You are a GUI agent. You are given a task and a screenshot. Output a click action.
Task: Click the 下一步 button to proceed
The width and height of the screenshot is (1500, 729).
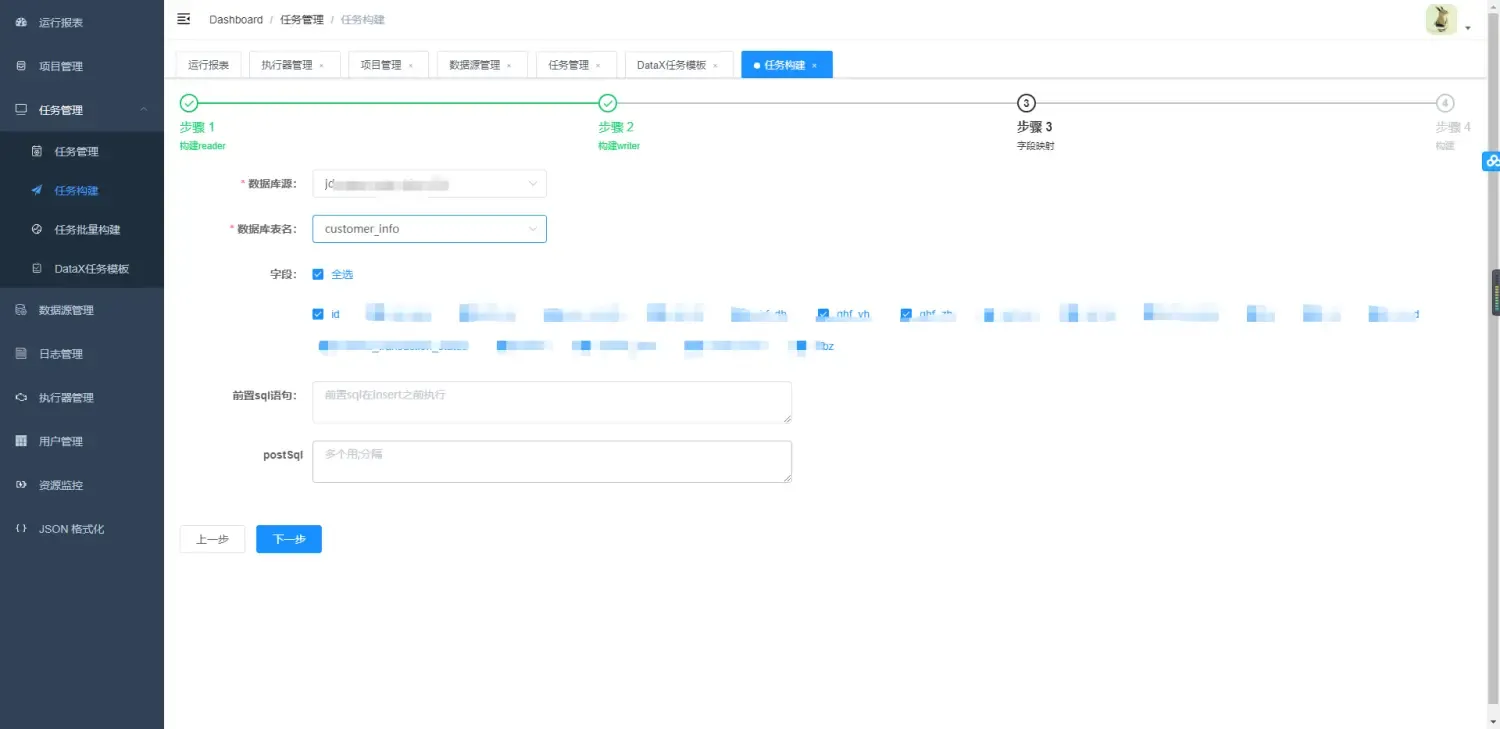[288, 539]
